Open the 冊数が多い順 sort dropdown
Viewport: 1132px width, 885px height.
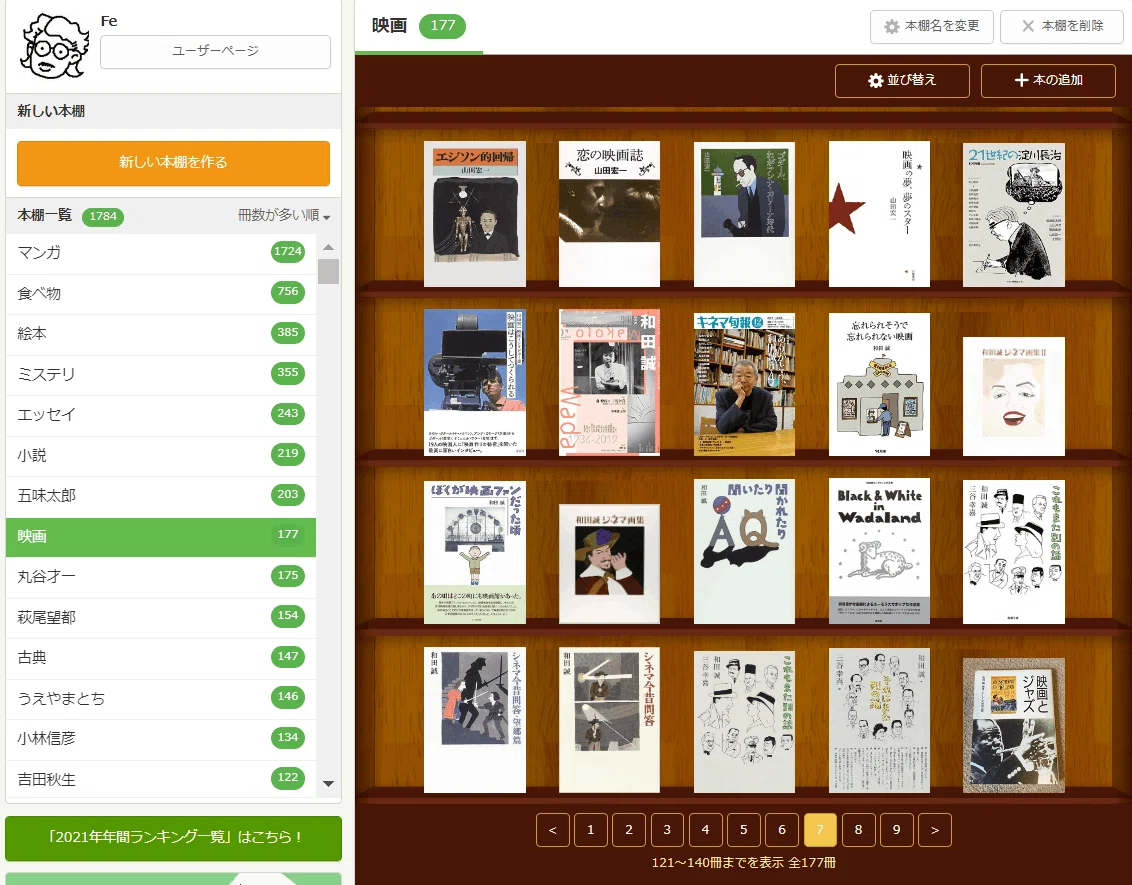(x=284, y=215)
